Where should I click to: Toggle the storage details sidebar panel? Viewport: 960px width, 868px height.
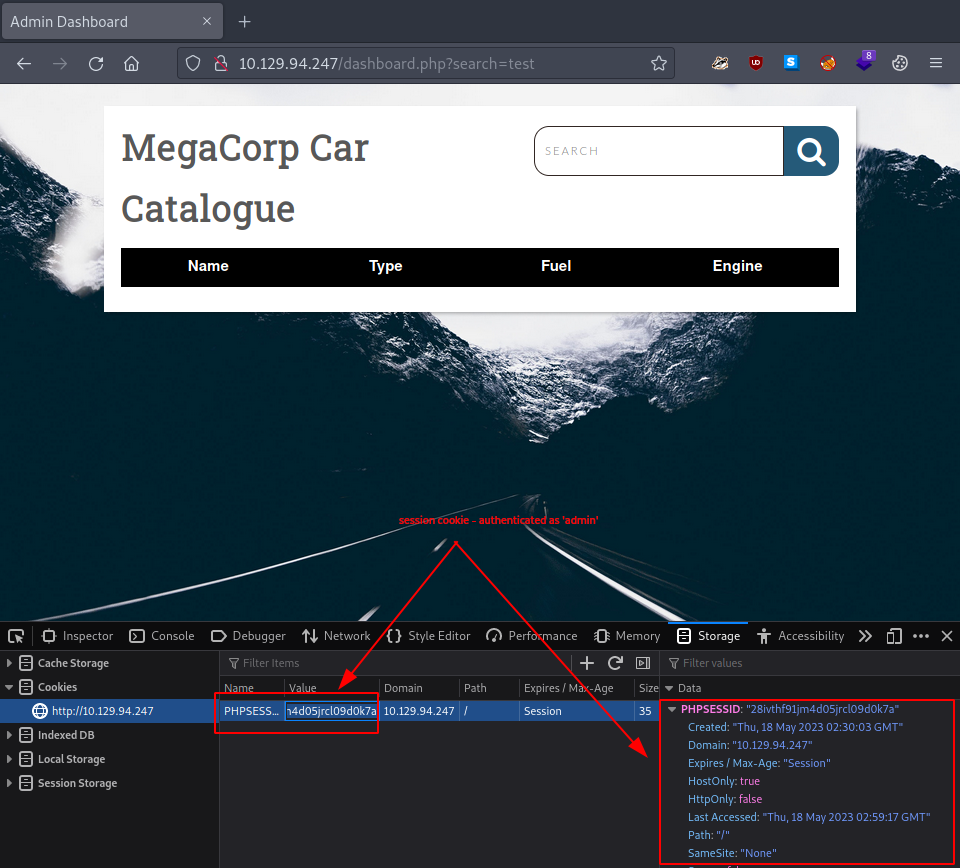[x=643, y=663]
